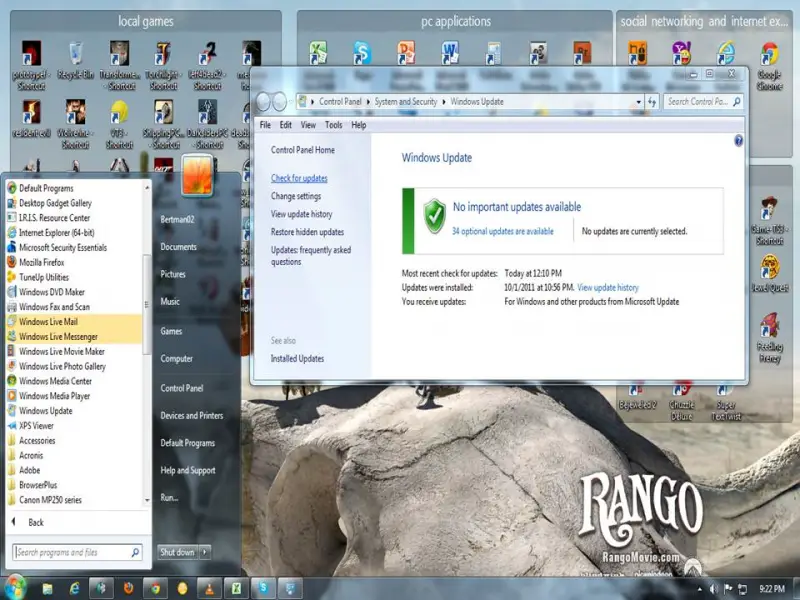Open Change settings in Windows Update

click(x=296, y=196)
